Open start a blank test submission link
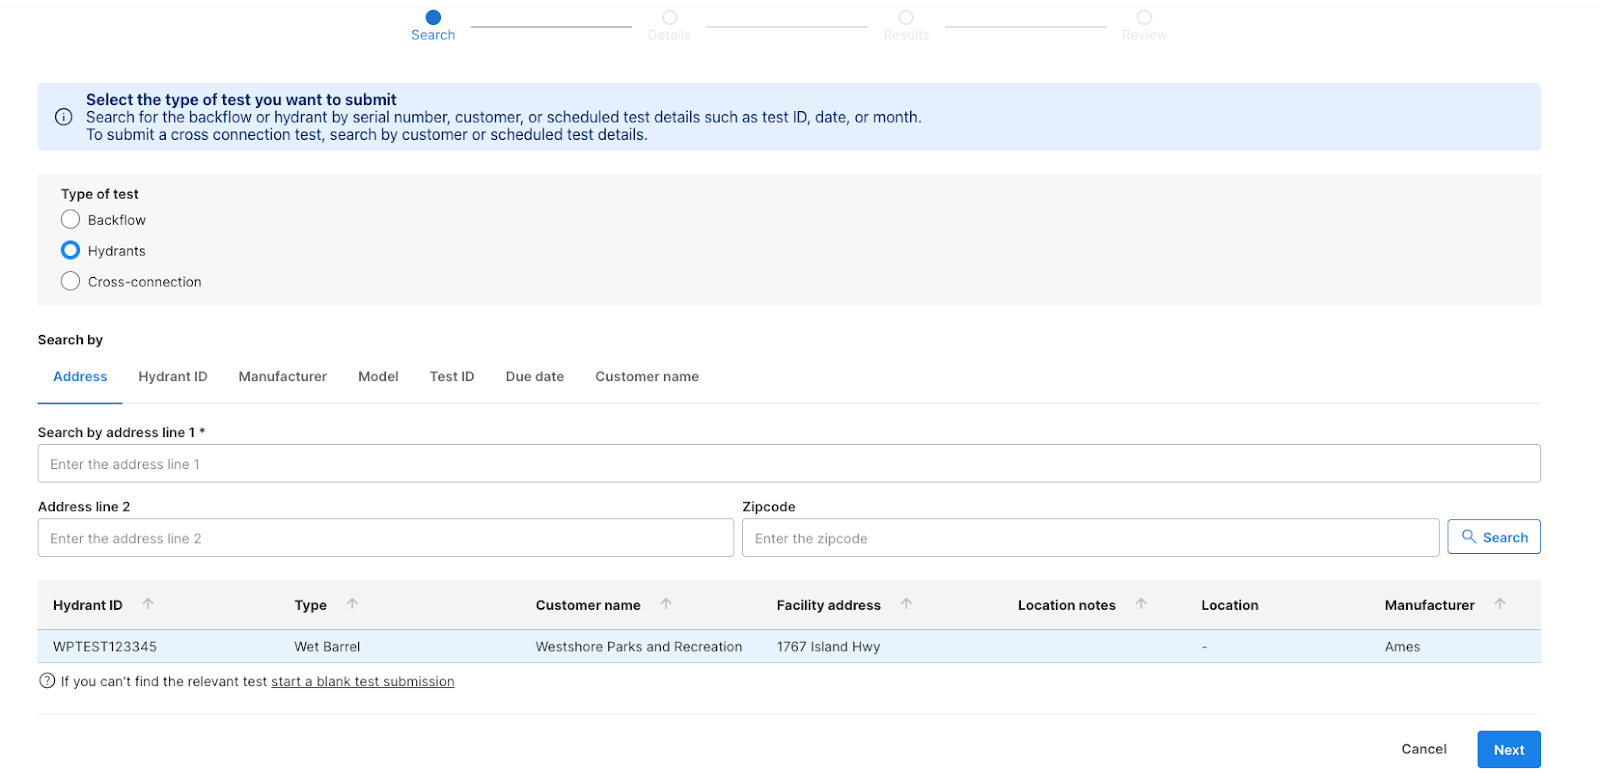Image resolution: width=1600 pixels, height=774 pixels. coord(362,682)
